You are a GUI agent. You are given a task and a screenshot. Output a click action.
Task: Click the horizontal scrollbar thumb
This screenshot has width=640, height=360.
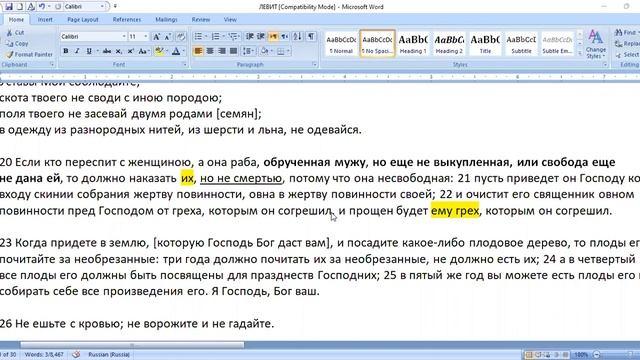point(132,345)
